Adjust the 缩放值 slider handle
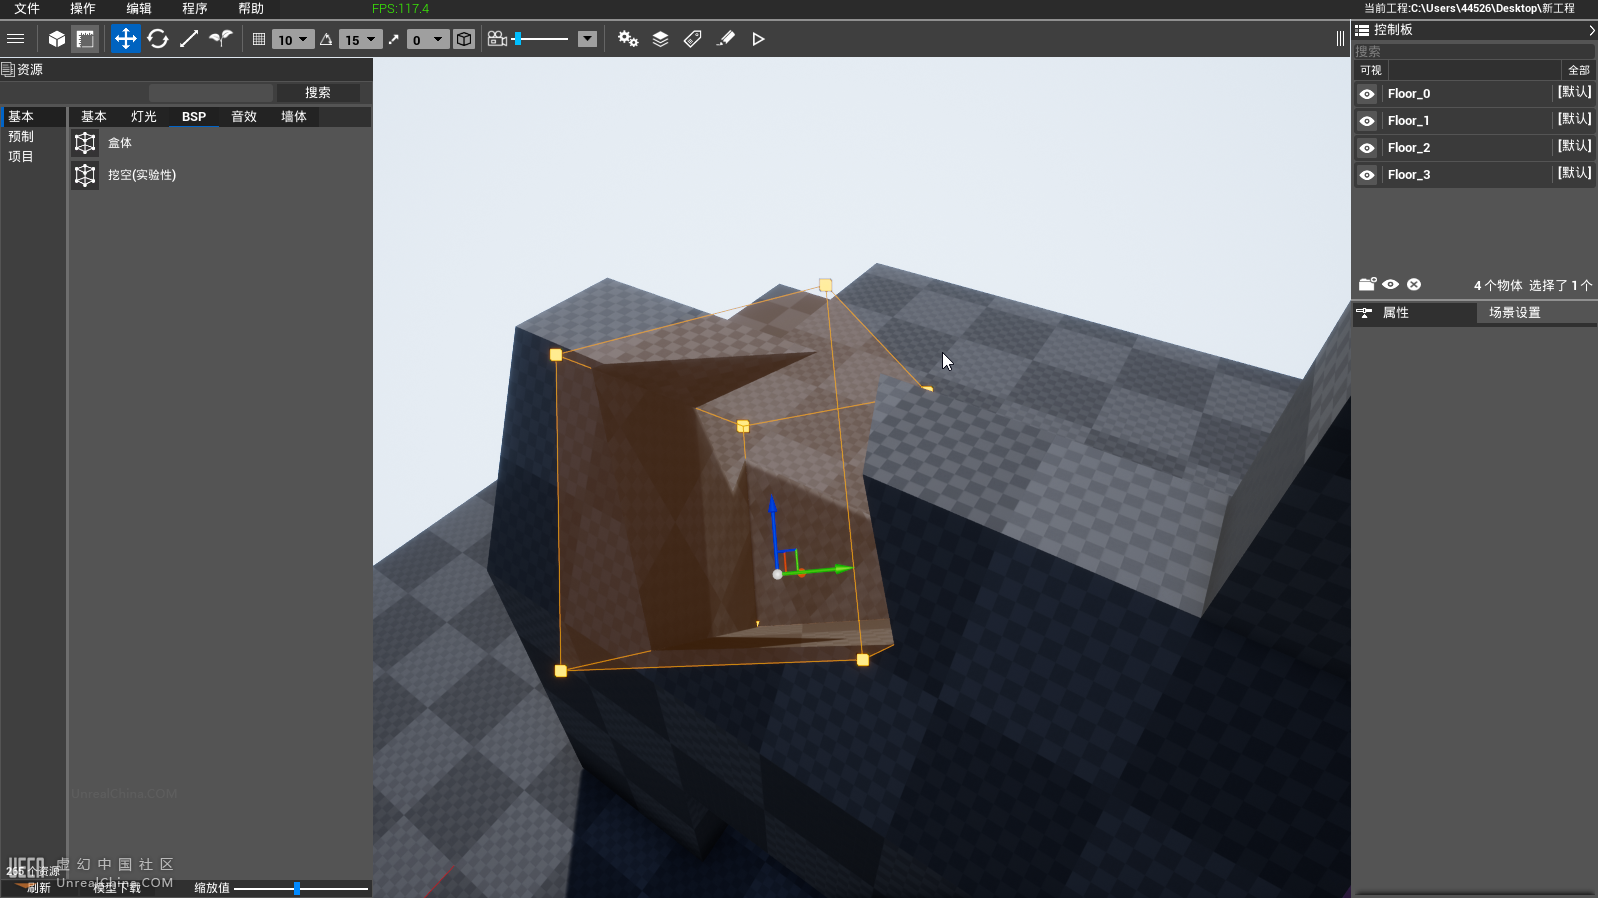1598x898 pixels. point(297,888)
